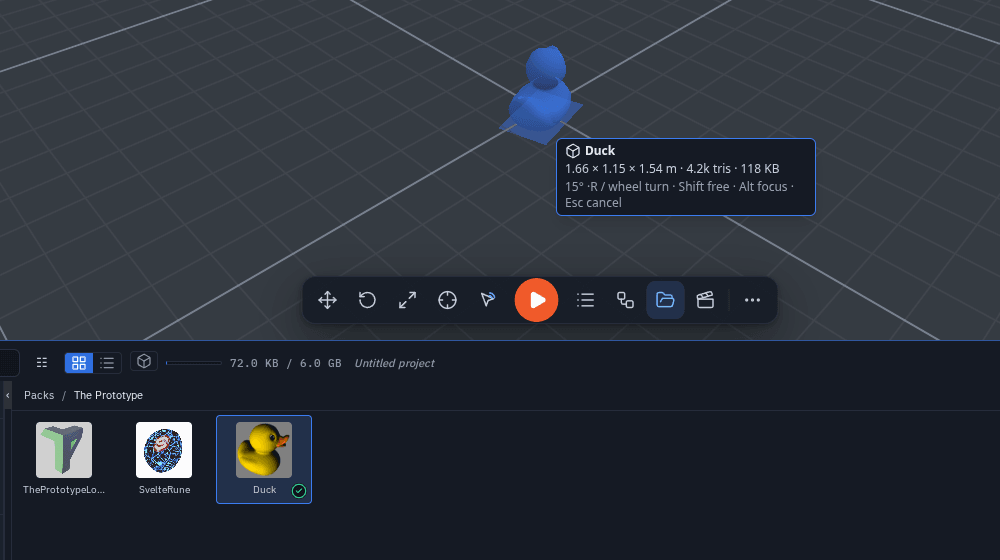
Task: Open the list panel icon in the toolbar
Action: coord(585,300)
